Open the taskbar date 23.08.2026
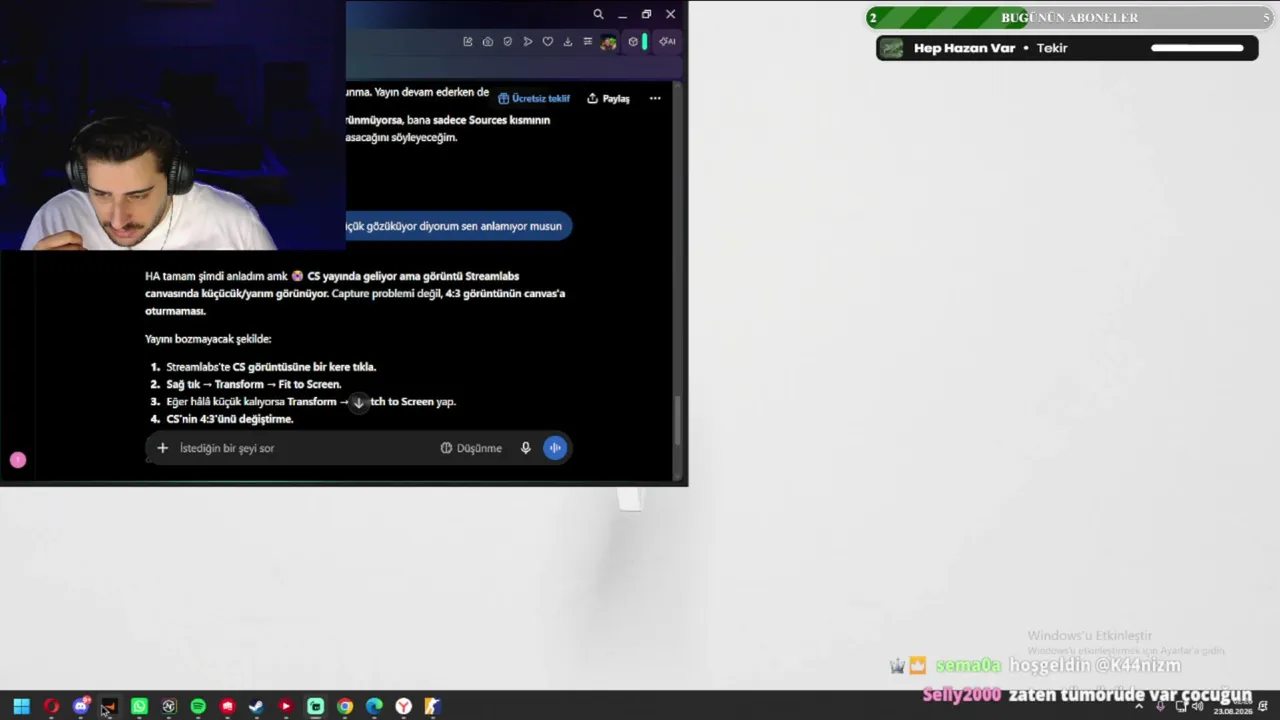The height and width of the screenshot is (720, 1280). point(1232,711)
